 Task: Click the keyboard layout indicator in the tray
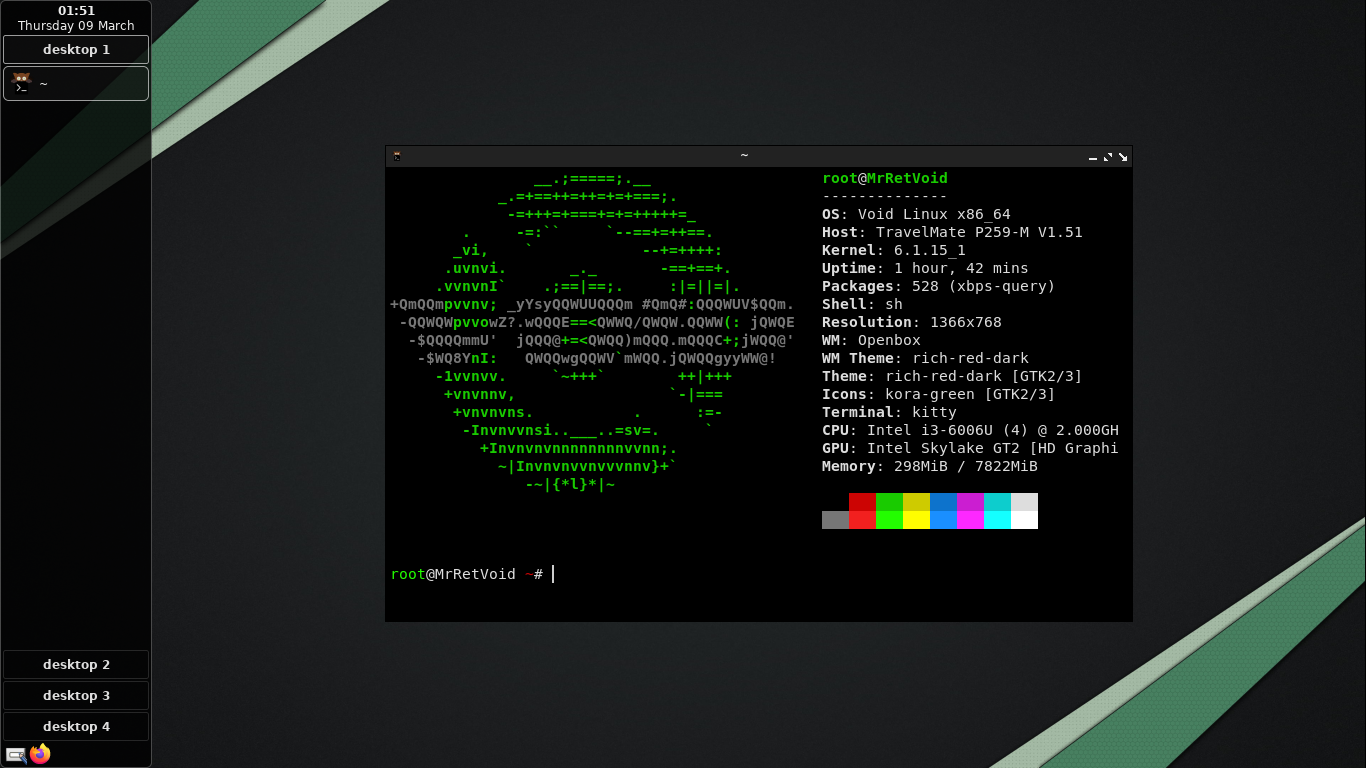(17, 754)
